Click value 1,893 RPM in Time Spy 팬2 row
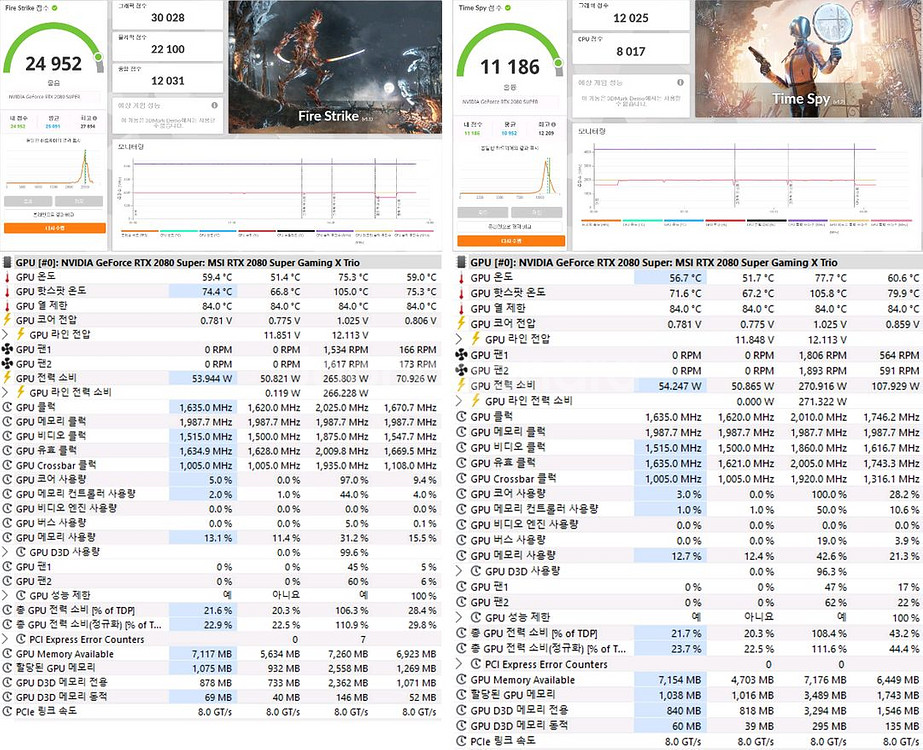The width and height of the screenshot is (923, 750). coord(822,371)
